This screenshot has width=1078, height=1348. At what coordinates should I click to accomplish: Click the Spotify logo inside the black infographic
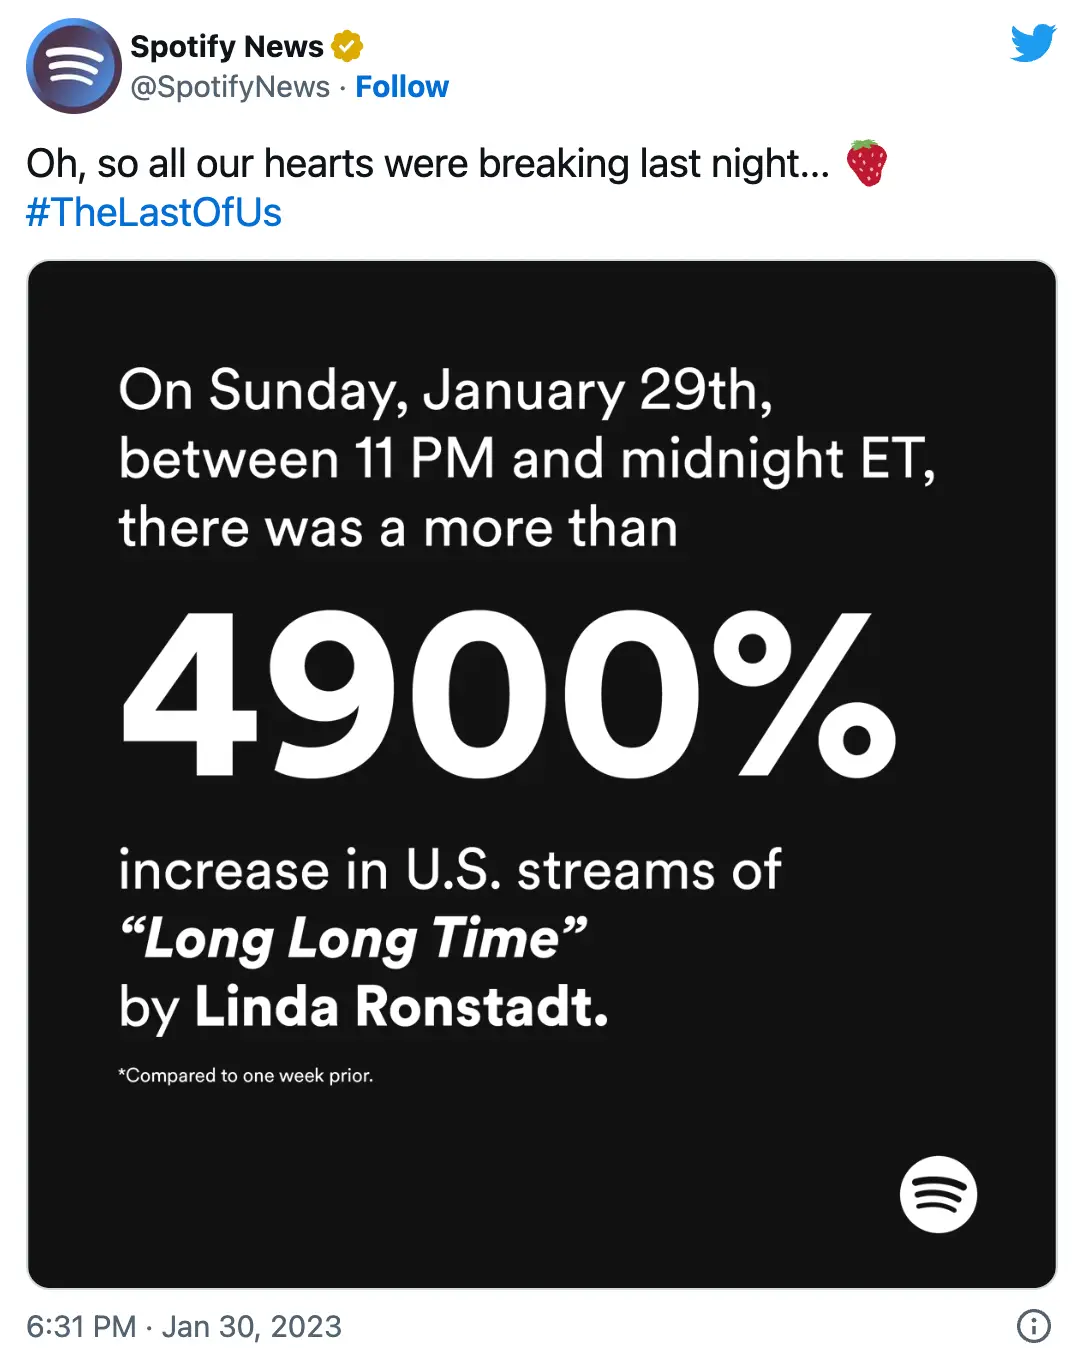(x=938, y=1193)
